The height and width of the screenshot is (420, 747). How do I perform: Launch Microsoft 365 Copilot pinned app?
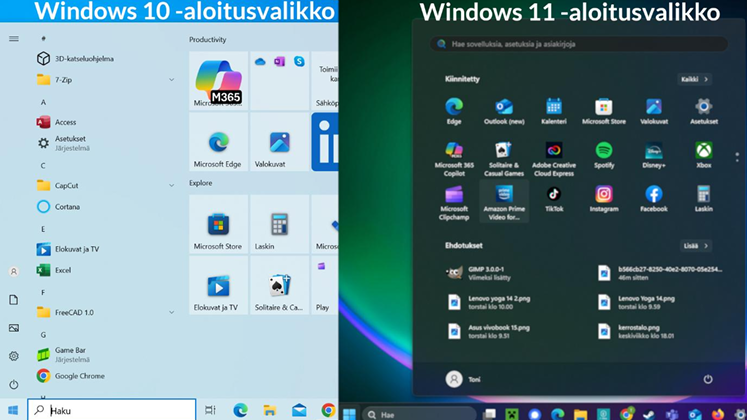[454, 159]
